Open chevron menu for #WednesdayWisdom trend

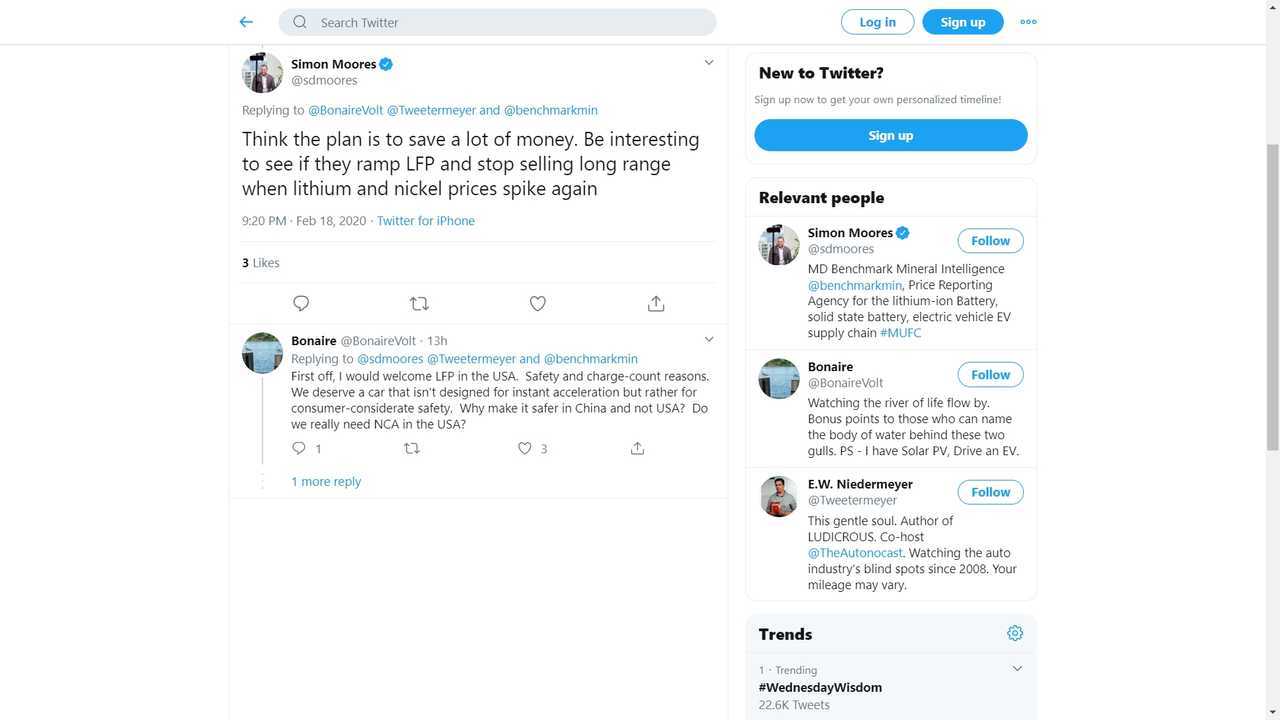(x=1017, y=669)
